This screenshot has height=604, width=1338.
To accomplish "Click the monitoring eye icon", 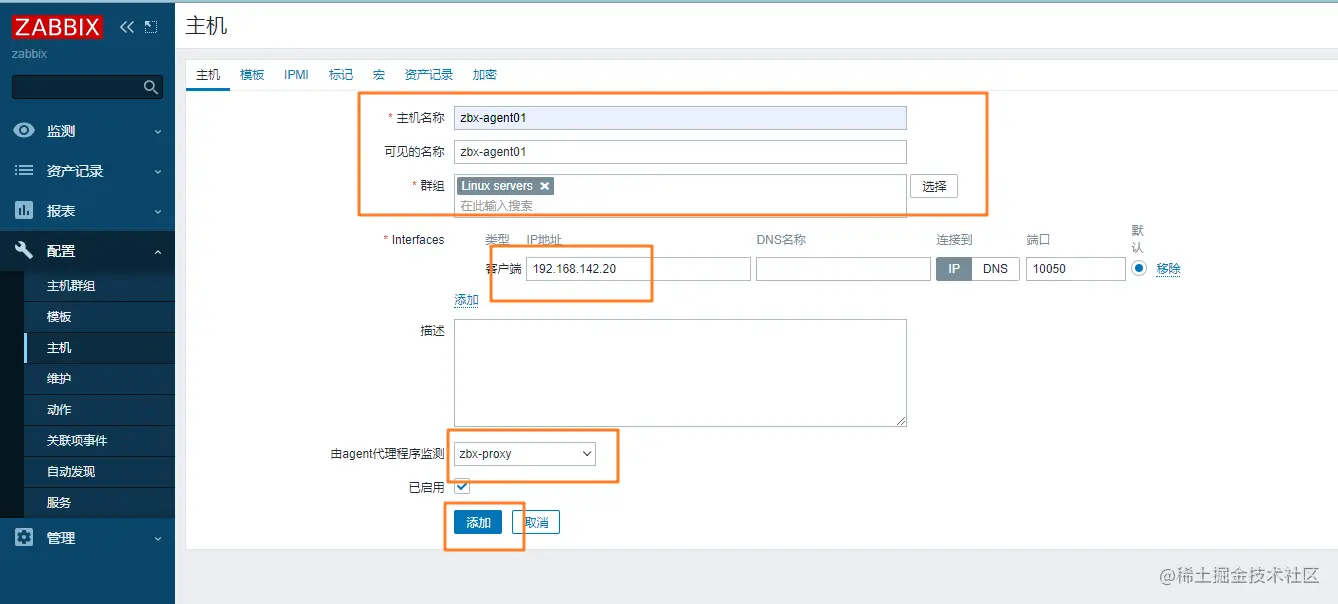I will tap(24, 131).
